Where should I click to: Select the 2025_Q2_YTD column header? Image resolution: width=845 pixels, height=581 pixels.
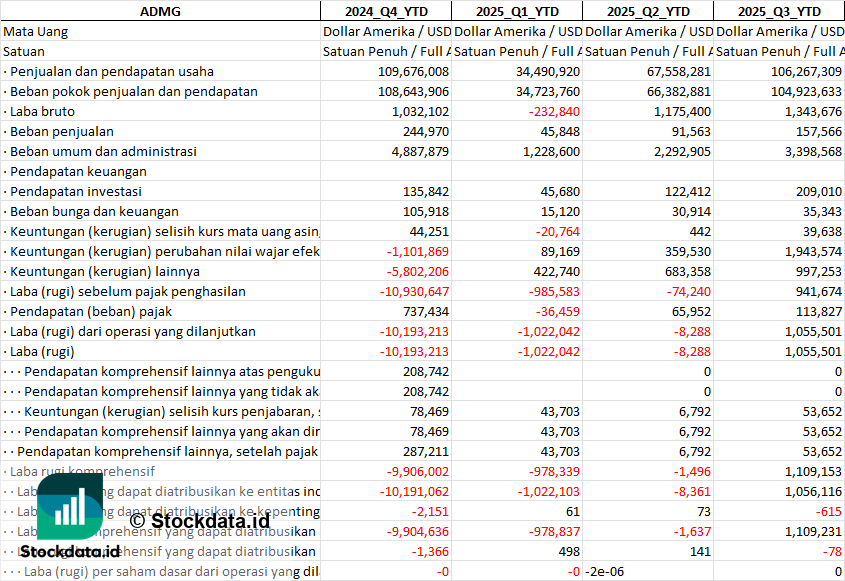tap(648, 11)
